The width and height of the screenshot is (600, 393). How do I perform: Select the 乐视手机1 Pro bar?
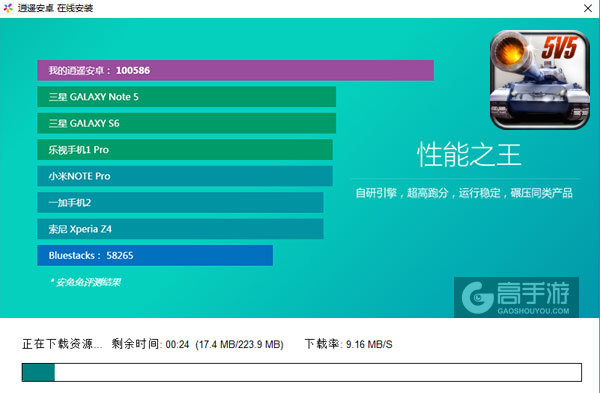click(x=185, y=150)
